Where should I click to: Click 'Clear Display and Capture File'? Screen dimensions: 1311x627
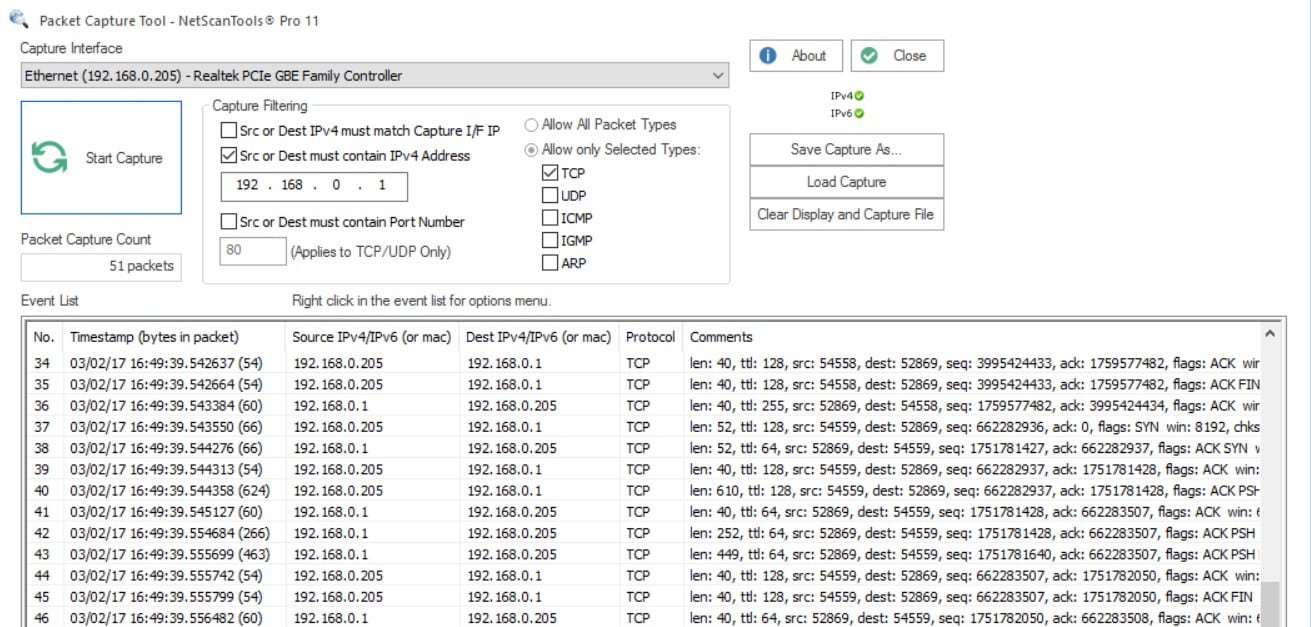tap(845, 214)
